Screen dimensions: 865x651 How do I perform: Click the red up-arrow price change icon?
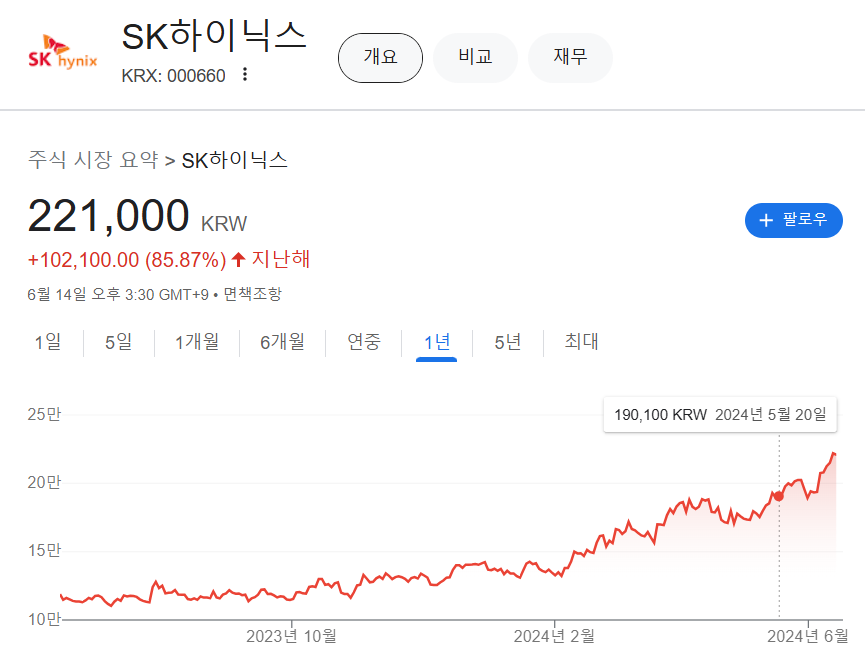[x=238, y=260]
